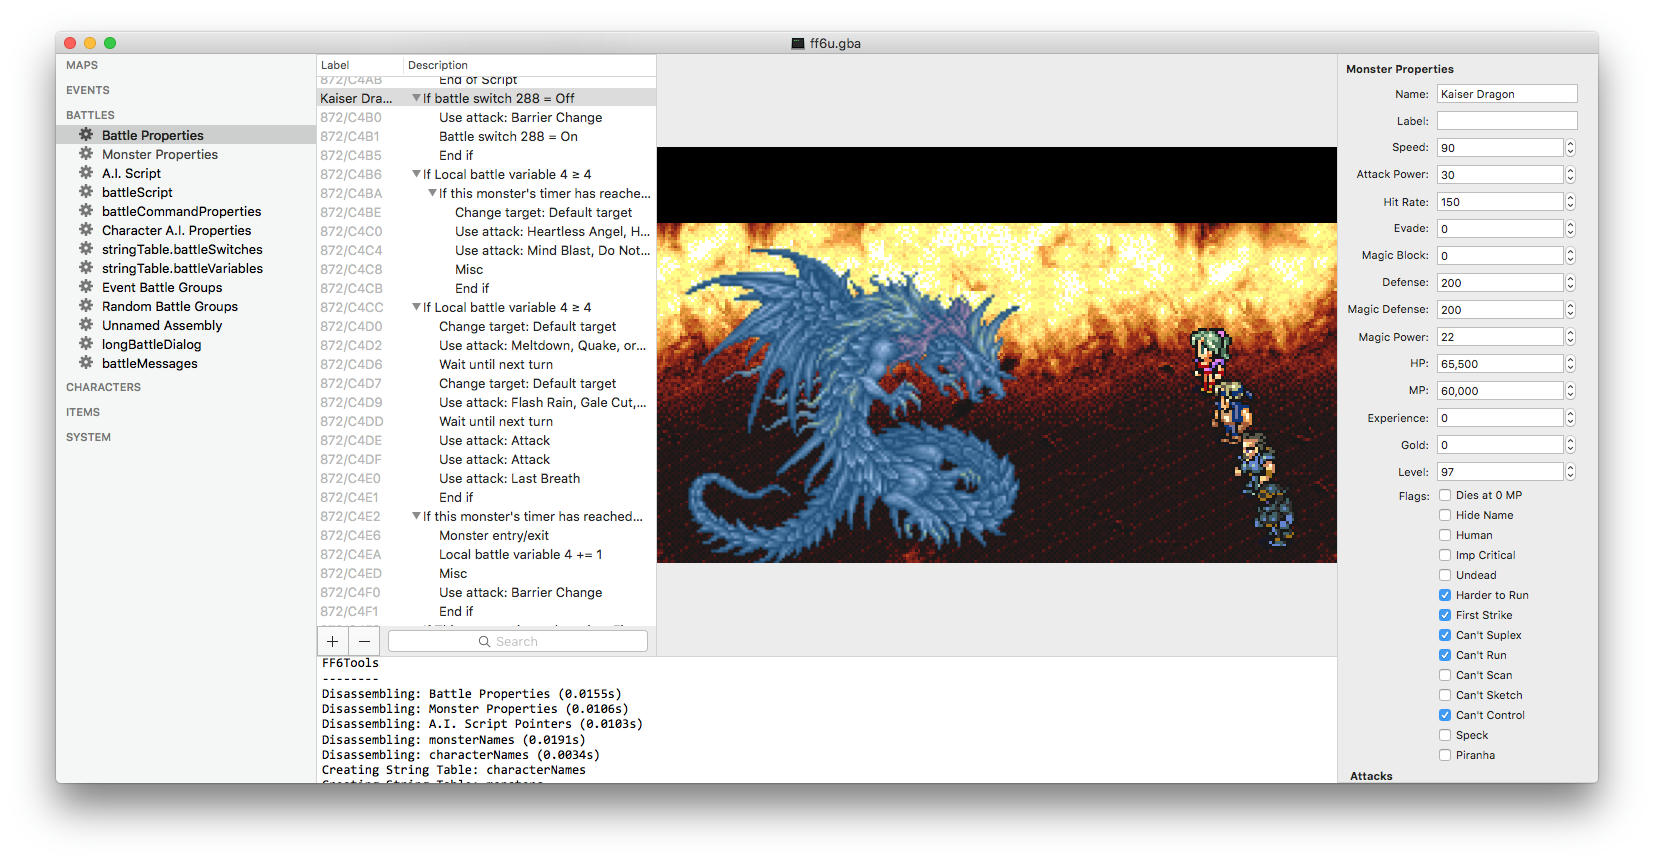Viewport: 1654px width, 863px height.
Task: Collapse the 'If this monster's timer has reache...' nested block
Action: 432,193
